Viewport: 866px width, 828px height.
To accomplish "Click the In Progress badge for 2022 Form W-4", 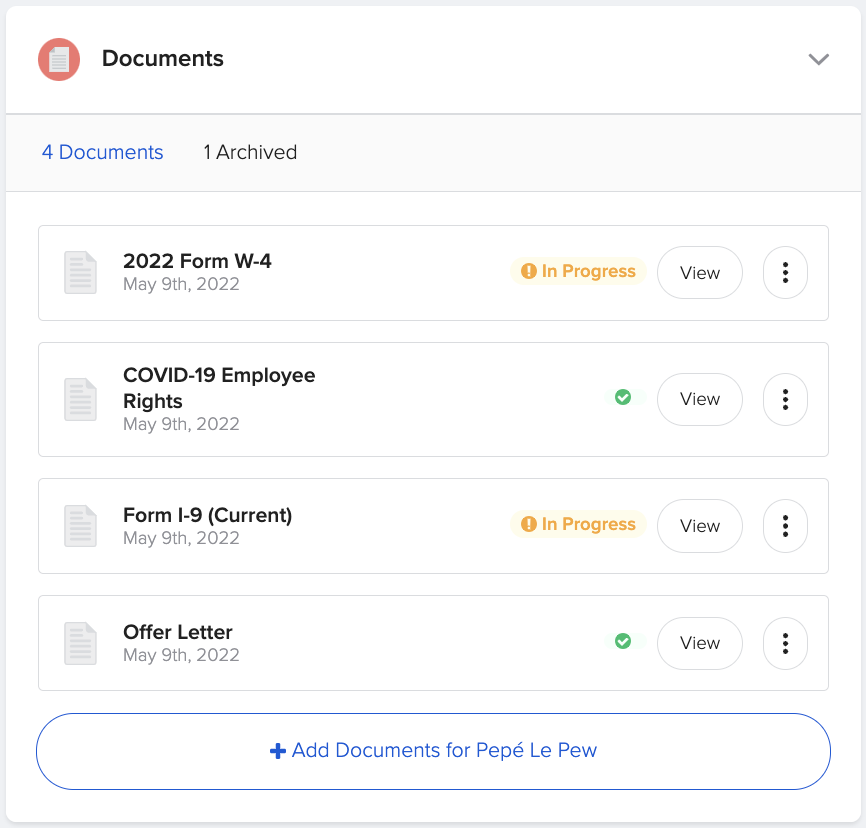I will [x=578, y=270].
